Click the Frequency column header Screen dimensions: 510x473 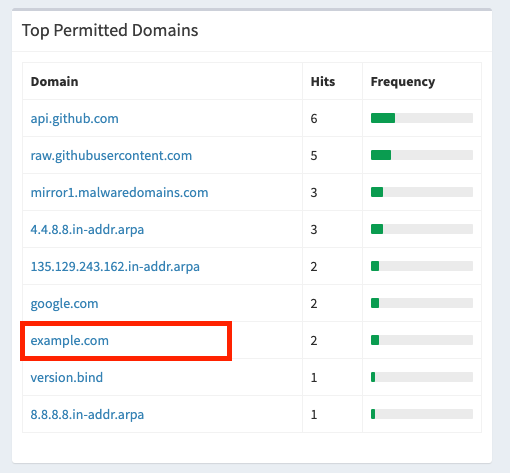pos(403,82)
